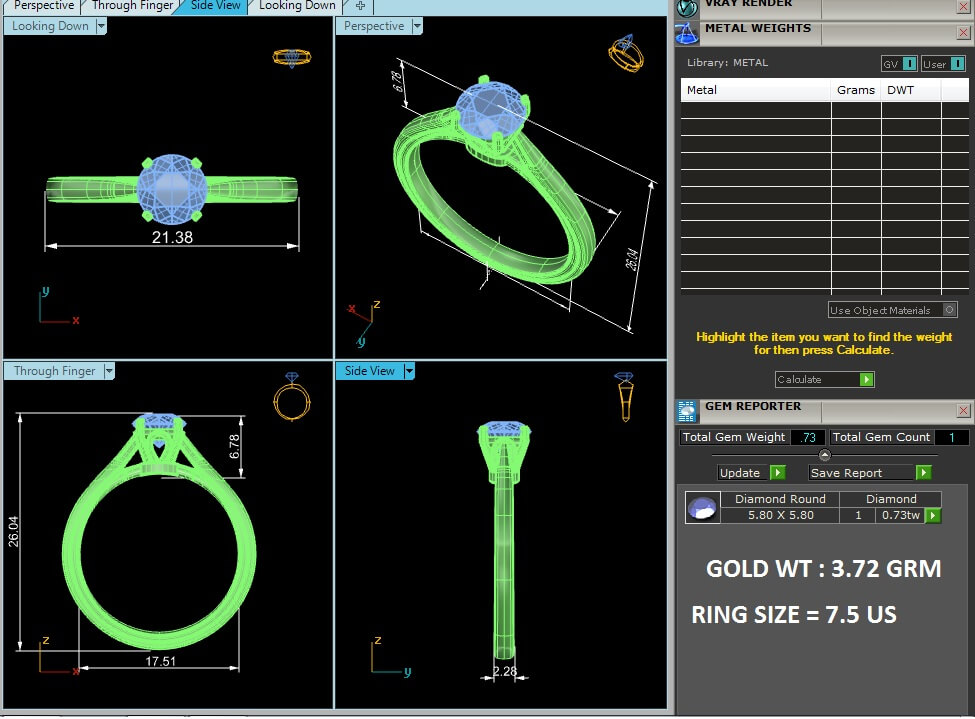Open the Through Finger viewport dropdown arrow
Screen dimensions: 975x719
109,371
